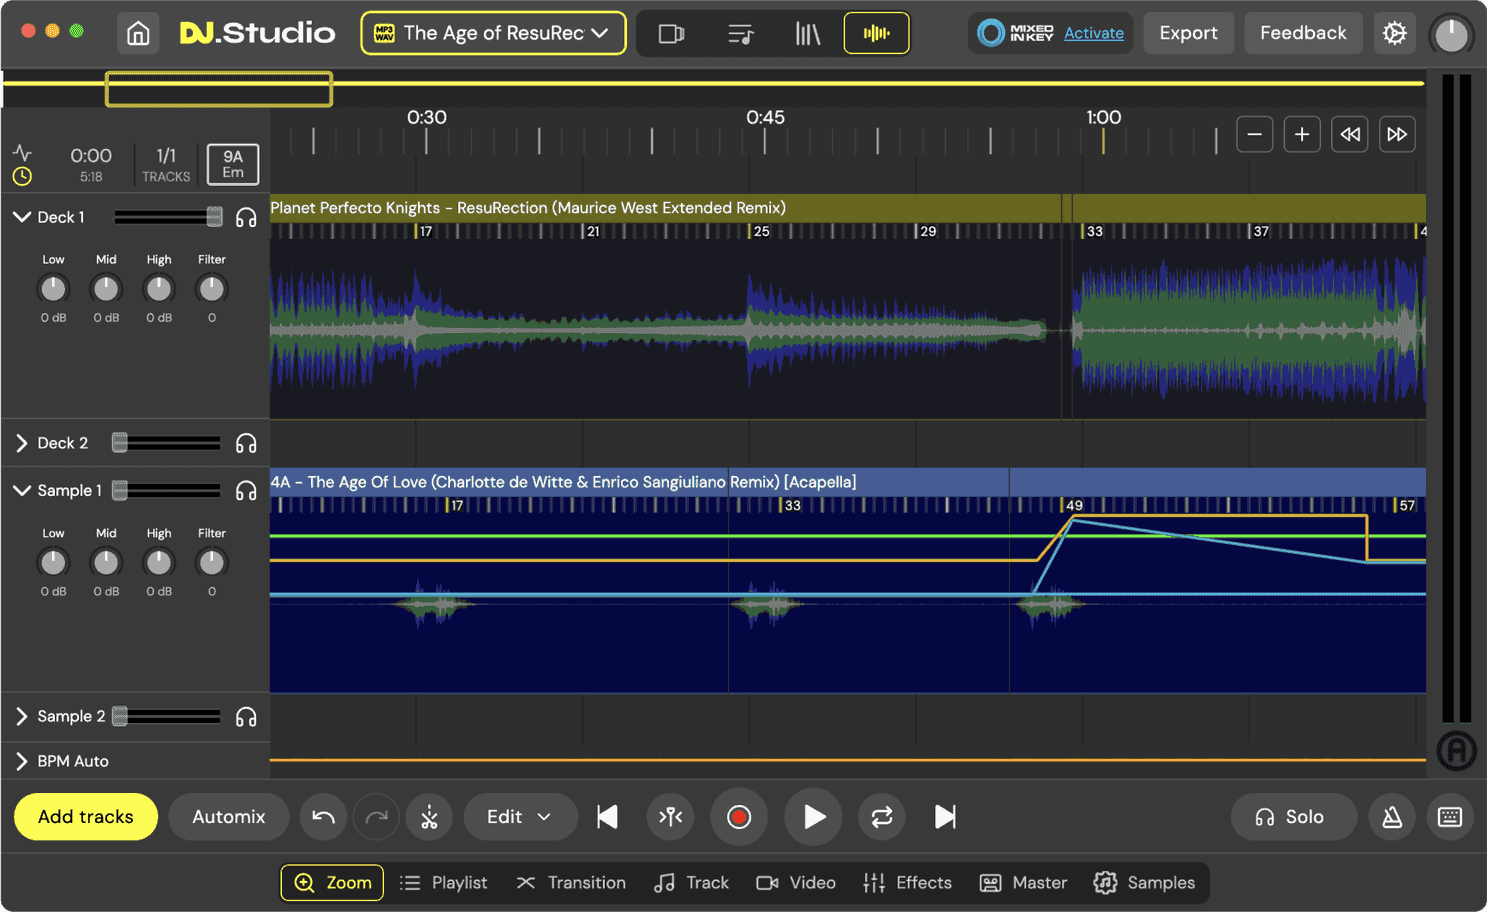1487x912 pixels.
Task: Switch to the Transition tab
Action: (x=571, y=883)
